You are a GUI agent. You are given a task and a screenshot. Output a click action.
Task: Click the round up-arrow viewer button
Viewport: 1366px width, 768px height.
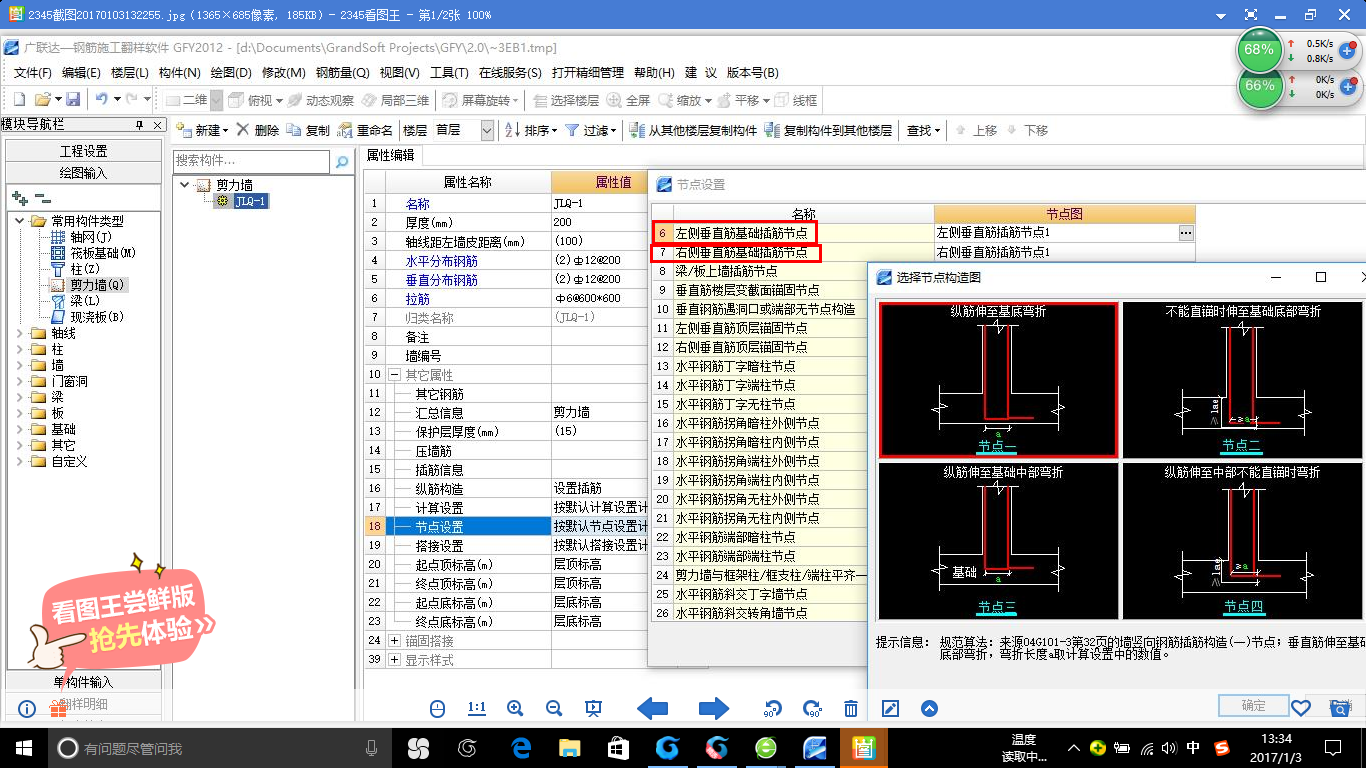point(929,709)
